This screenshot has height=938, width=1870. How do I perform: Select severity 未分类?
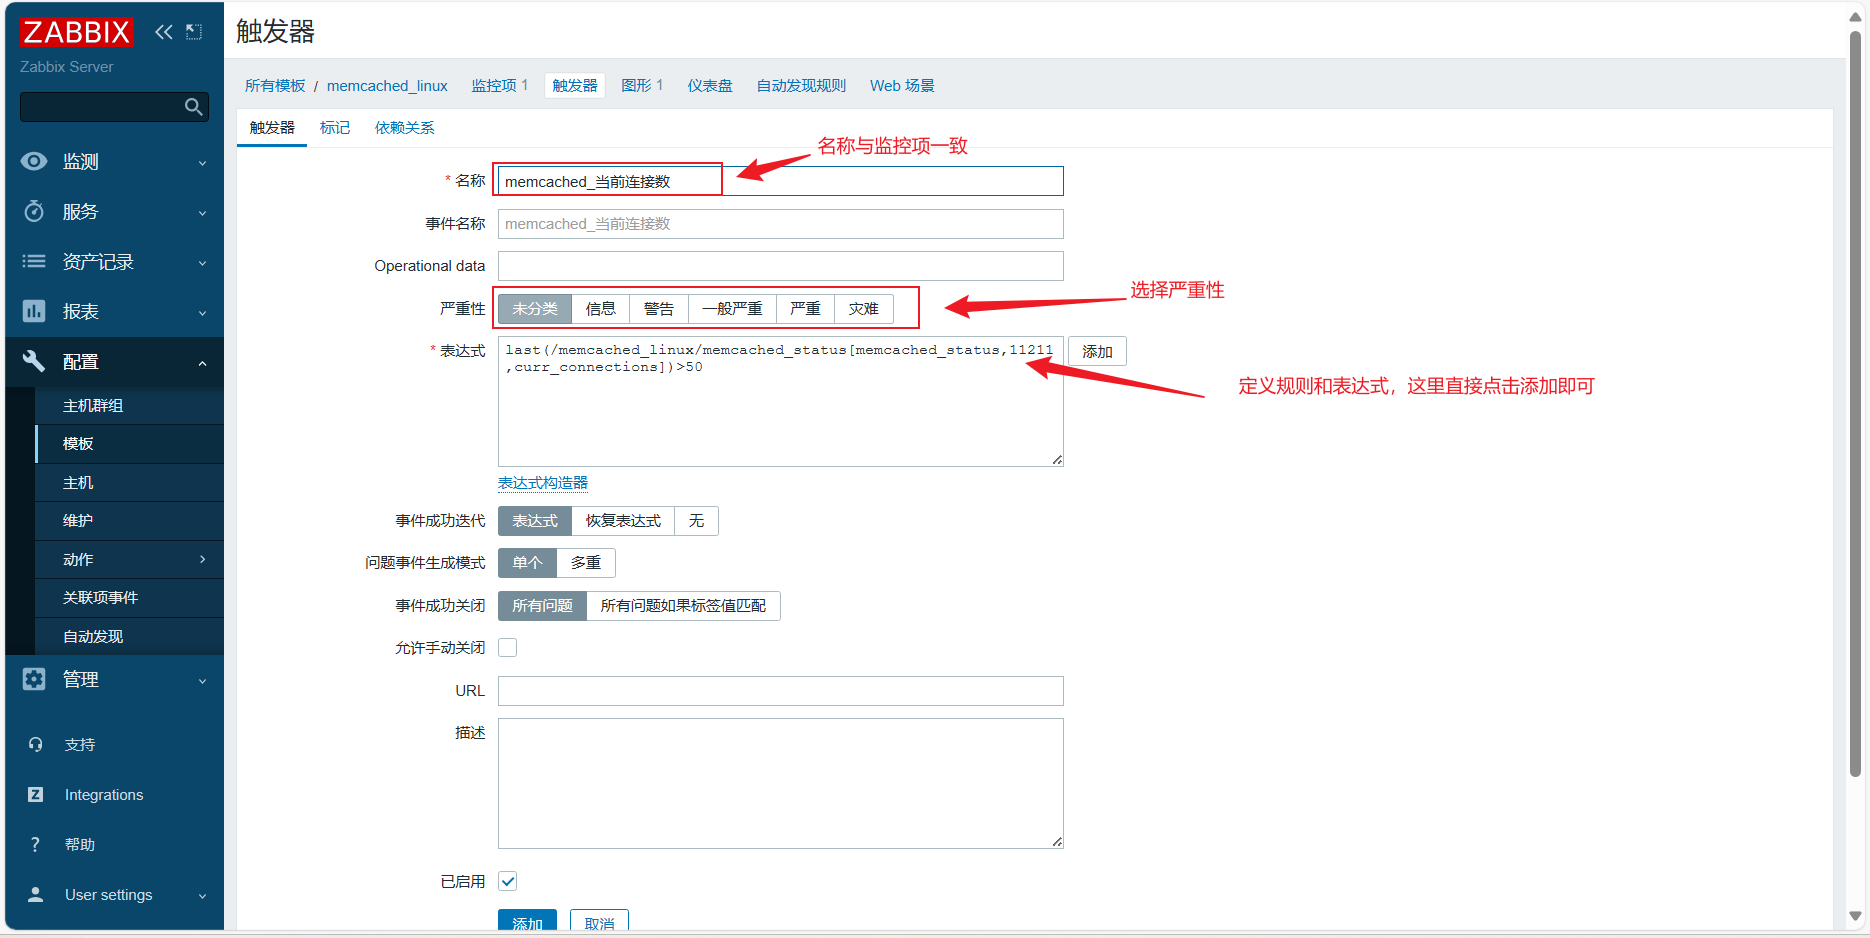pyautogui.click(x=535, y=309)
